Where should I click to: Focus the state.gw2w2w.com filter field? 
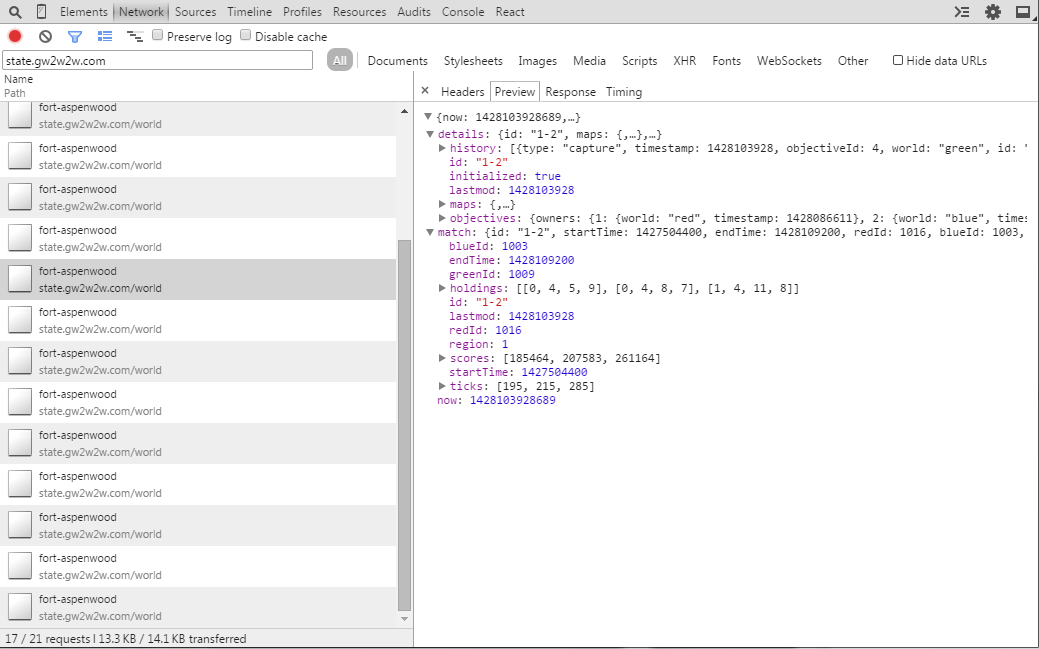pyautogui.click(x=158, y=60)
